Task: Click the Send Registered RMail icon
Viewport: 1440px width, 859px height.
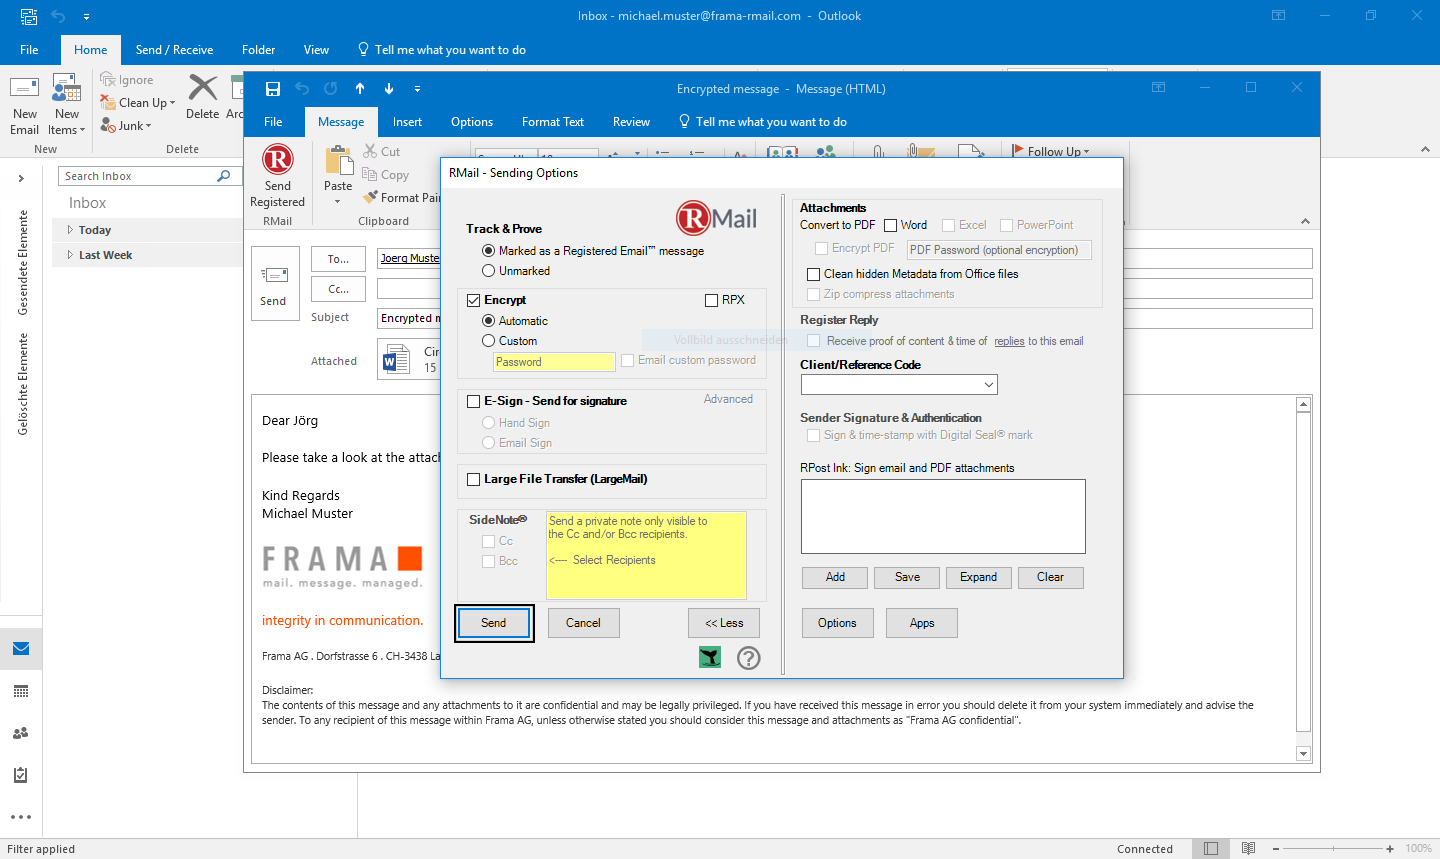Action: click(278, 160)
